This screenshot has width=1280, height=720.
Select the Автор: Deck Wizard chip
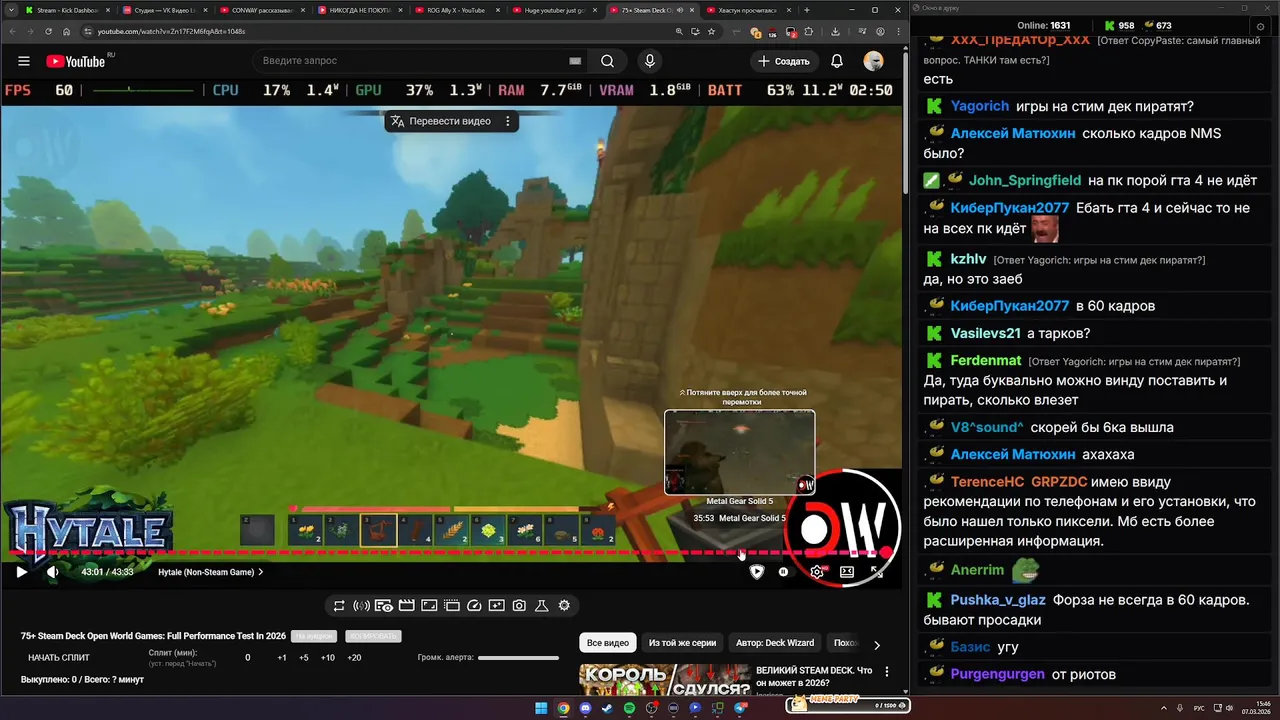point(775,643)
